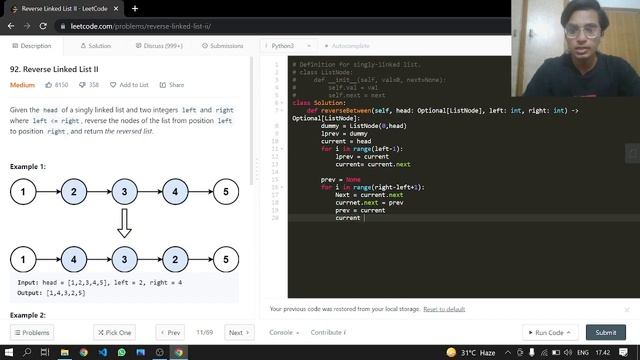Fold the class Solution code block

coord(282,103)
